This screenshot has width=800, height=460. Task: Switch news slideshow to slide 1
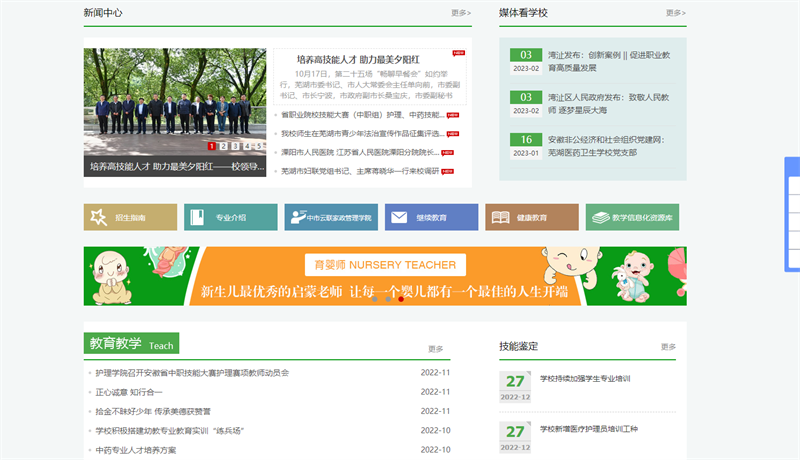[211, 146]
